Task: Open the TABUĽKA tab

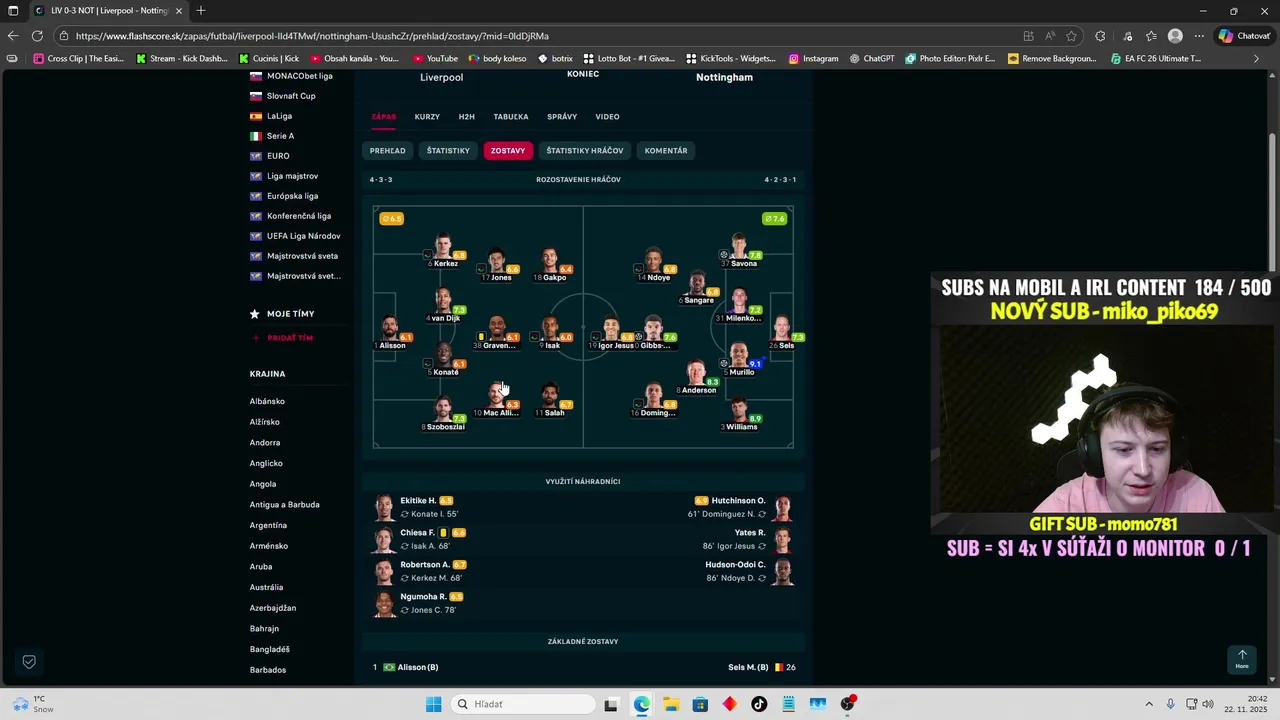Action: click(x=511, y=117)
